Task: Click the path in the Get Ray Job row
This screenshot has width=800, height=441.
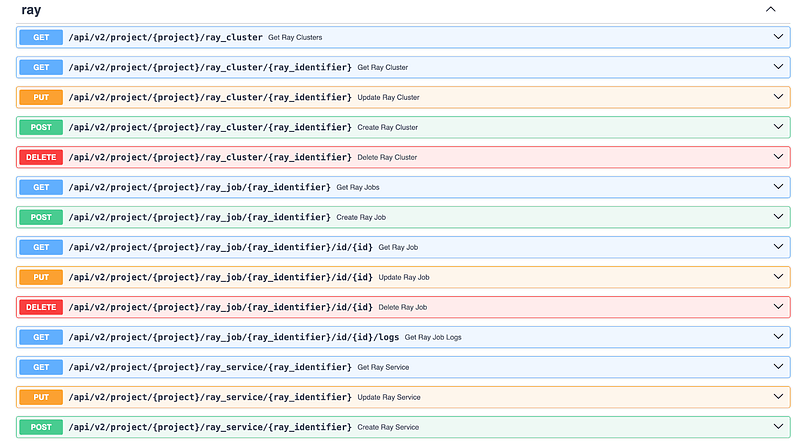Action: tap(220, 247)
